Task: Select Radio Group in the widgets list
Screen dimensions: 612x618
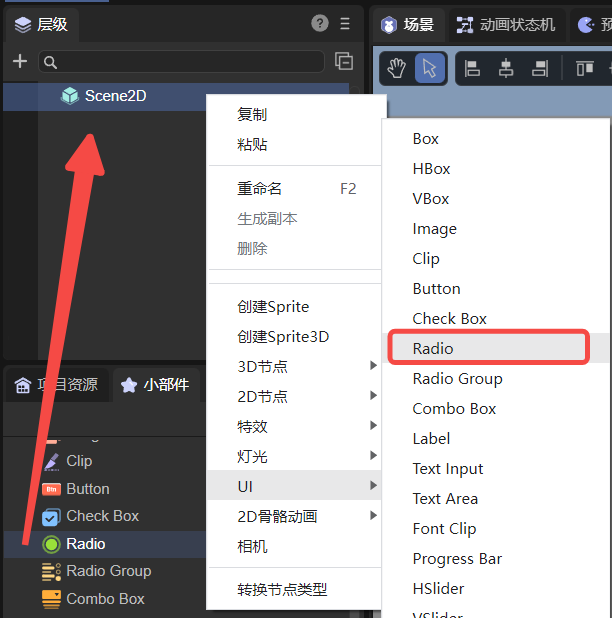Action: (x=108, y=571)
